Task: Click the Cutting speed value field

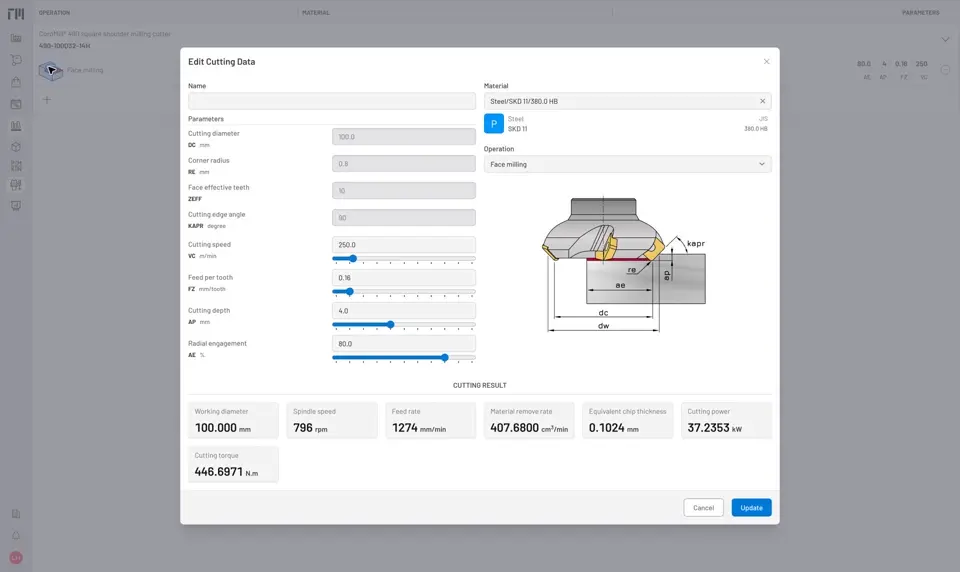Action: click(x=403, y=244)
